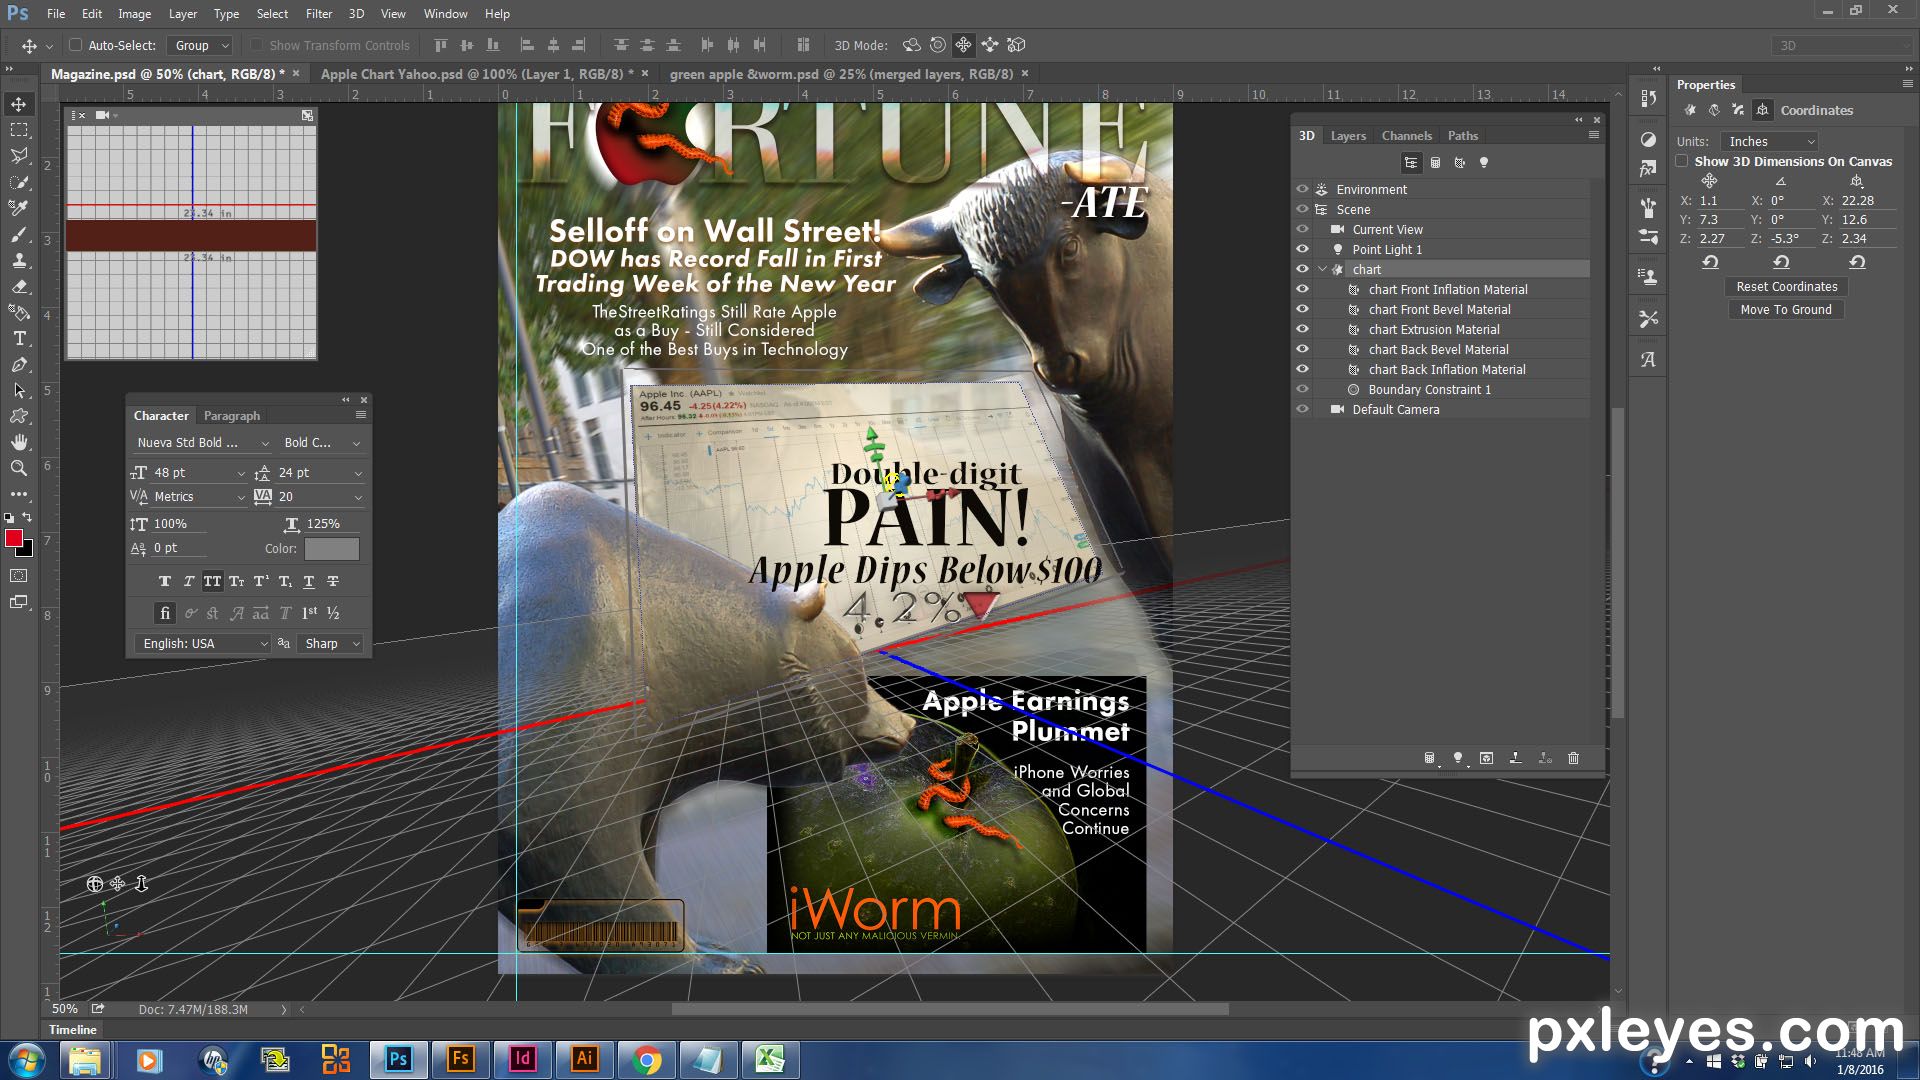Select the Horizontal Type tool
This screenshot has height=1080, width=1920.
(19, 338)
